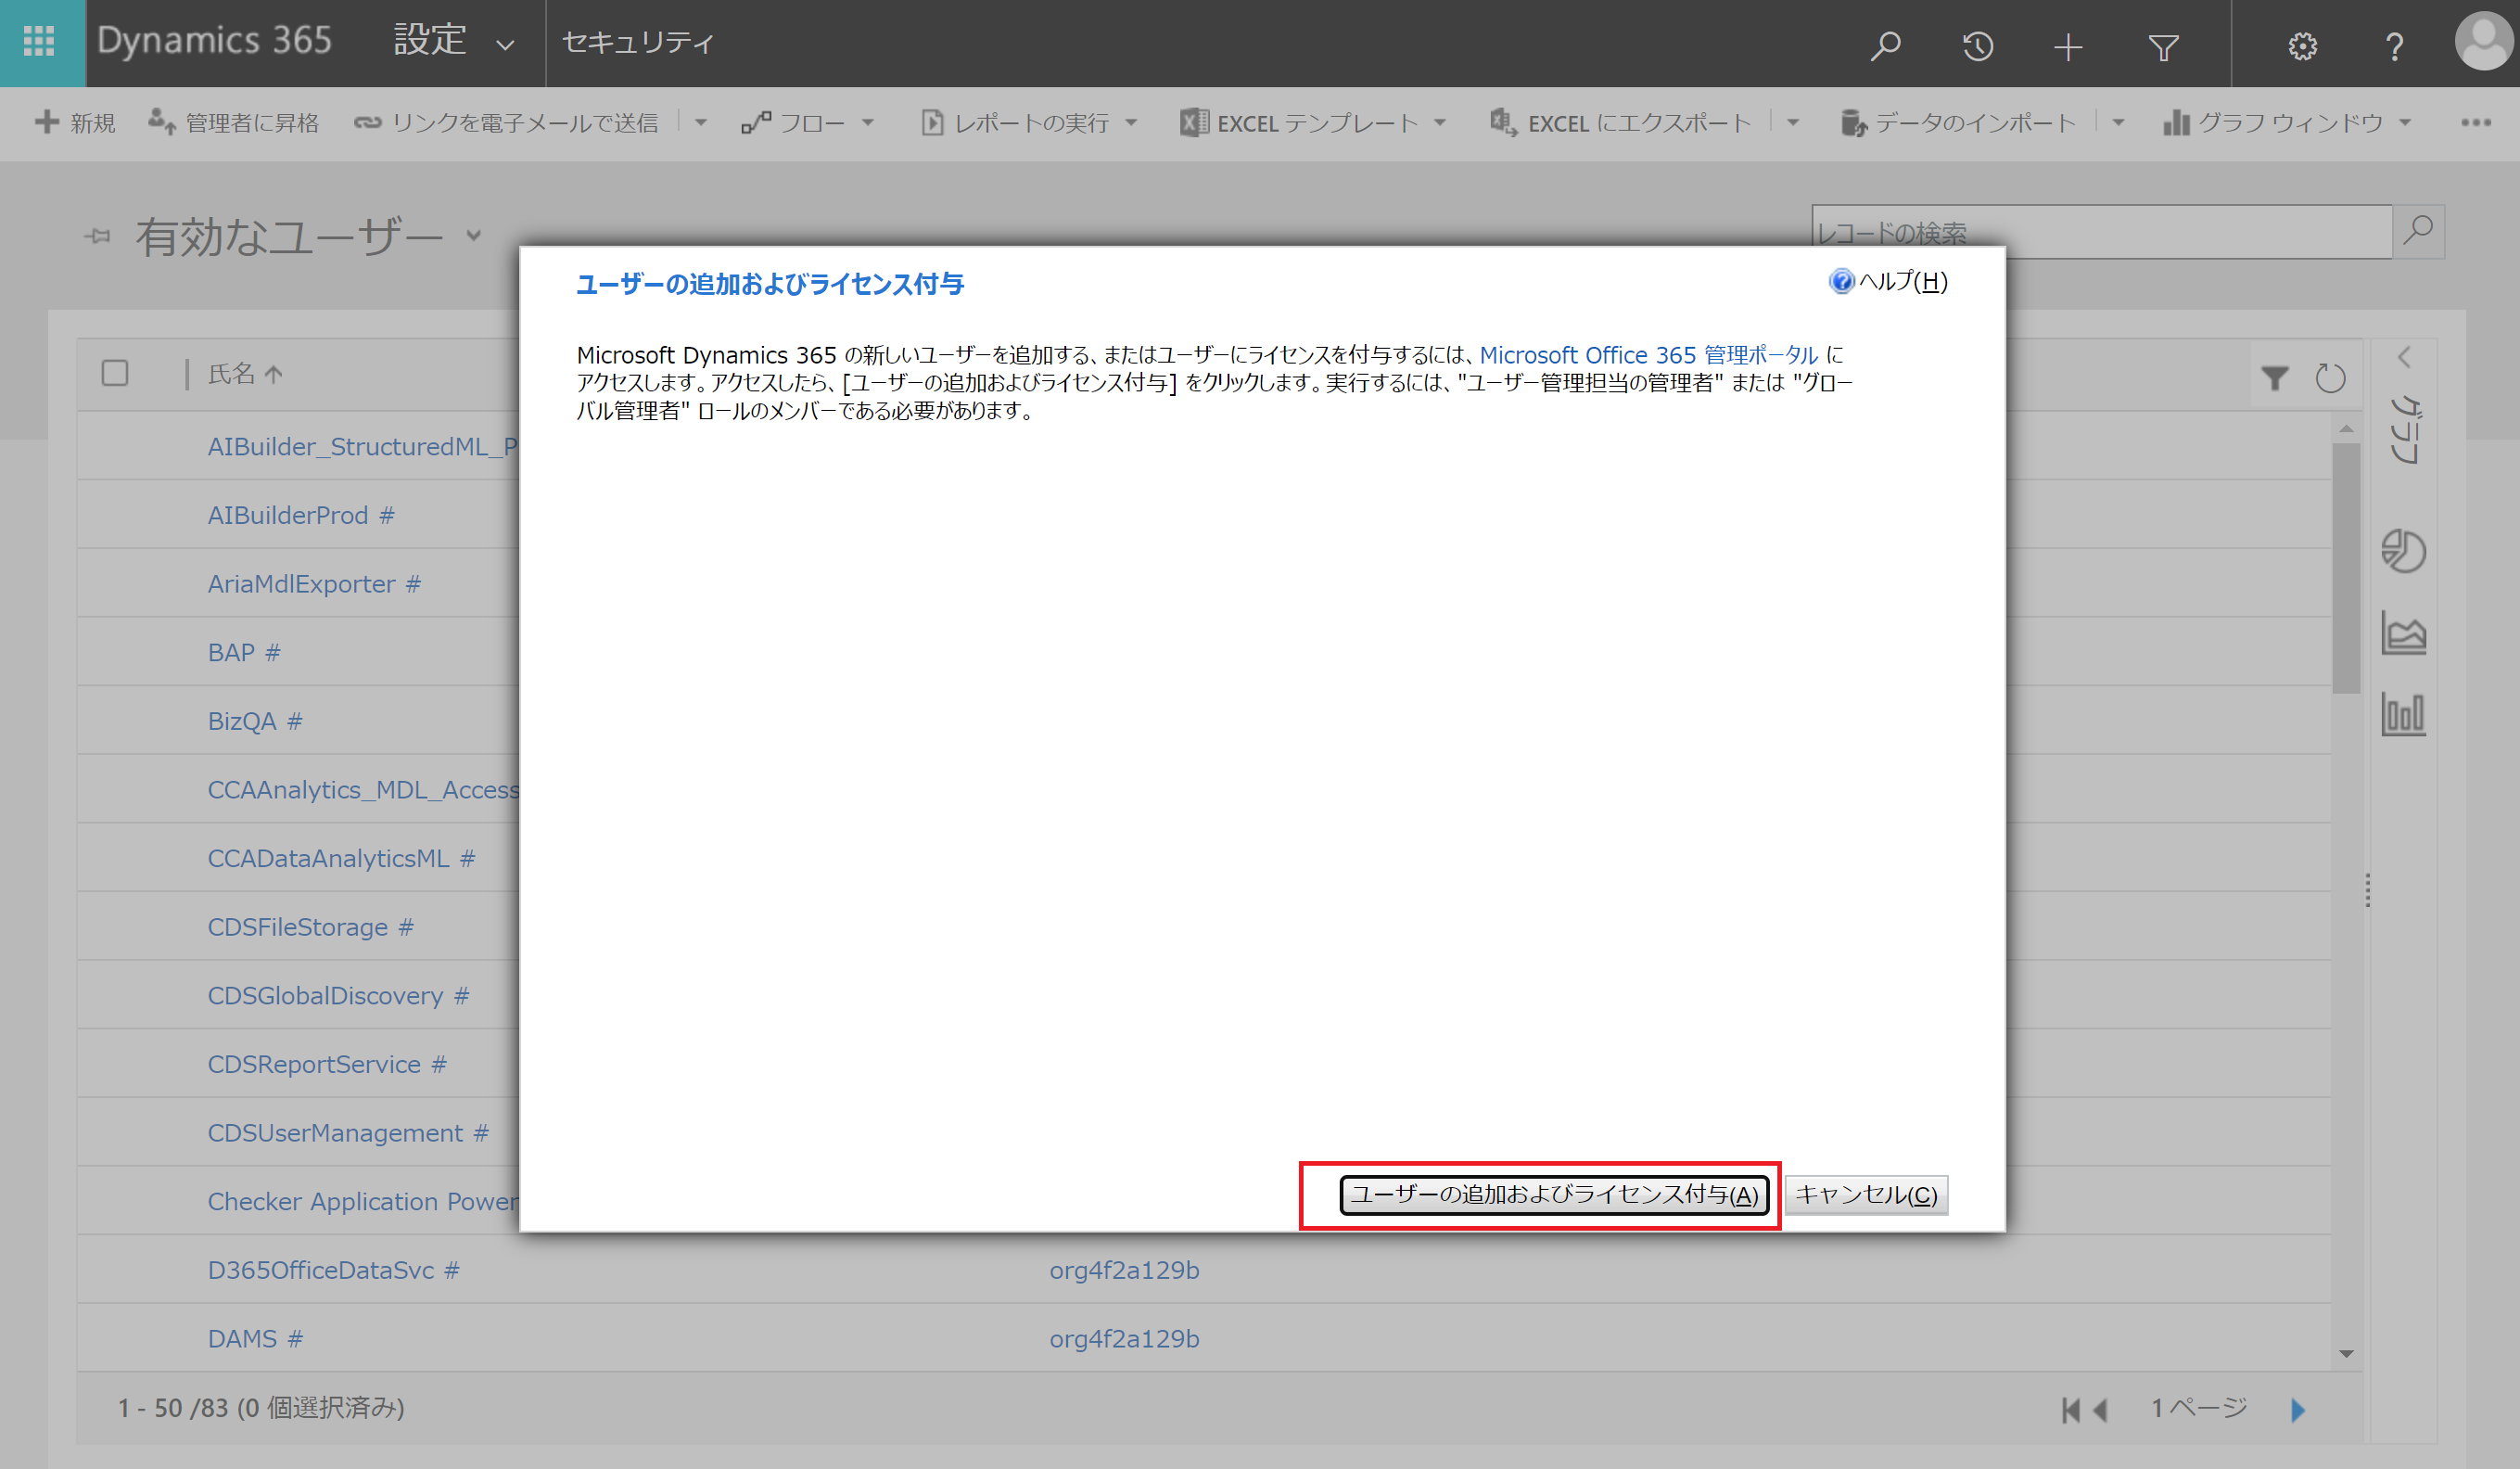Viewport: 2520px width, 1469px height.
Task: Go to previous page arrow
Action: 2100,1409
